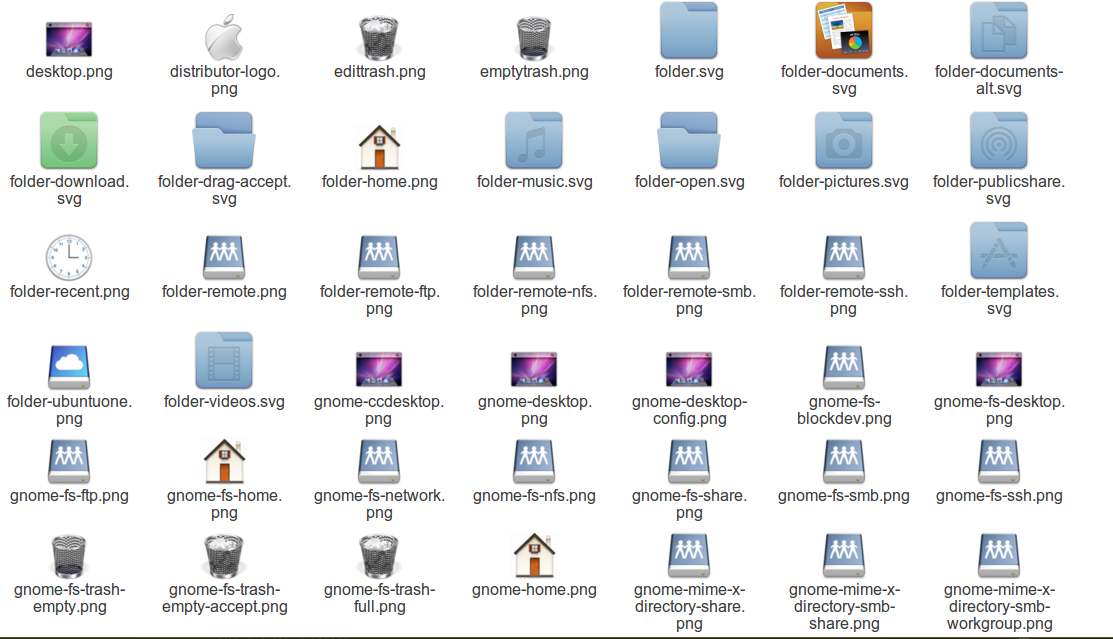Viewport: 1113px width, 639px height.
Task: Click the "desktop.png" file name
Action: tap(70, 72)
